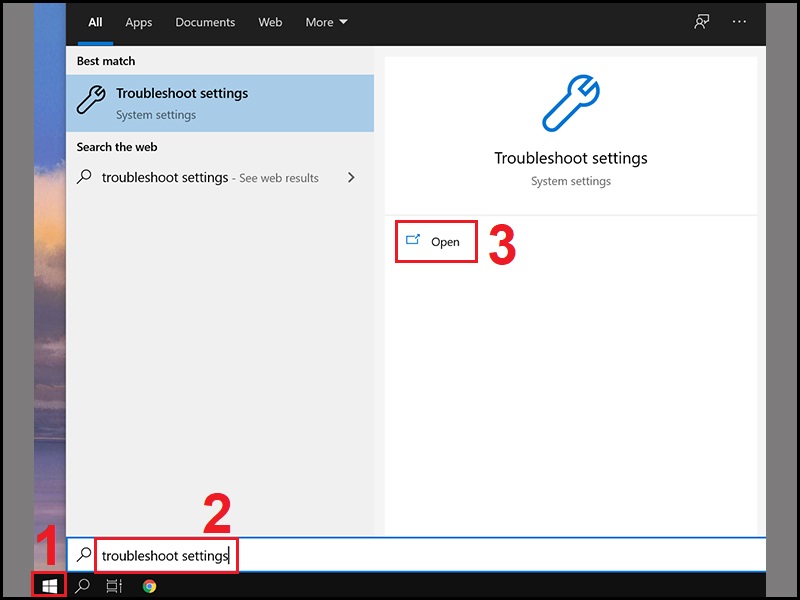Image resolution: width=800 pixels, height=600 pixels.
Task: Click the large blue wrench preview icon
Action: [571, 103]
